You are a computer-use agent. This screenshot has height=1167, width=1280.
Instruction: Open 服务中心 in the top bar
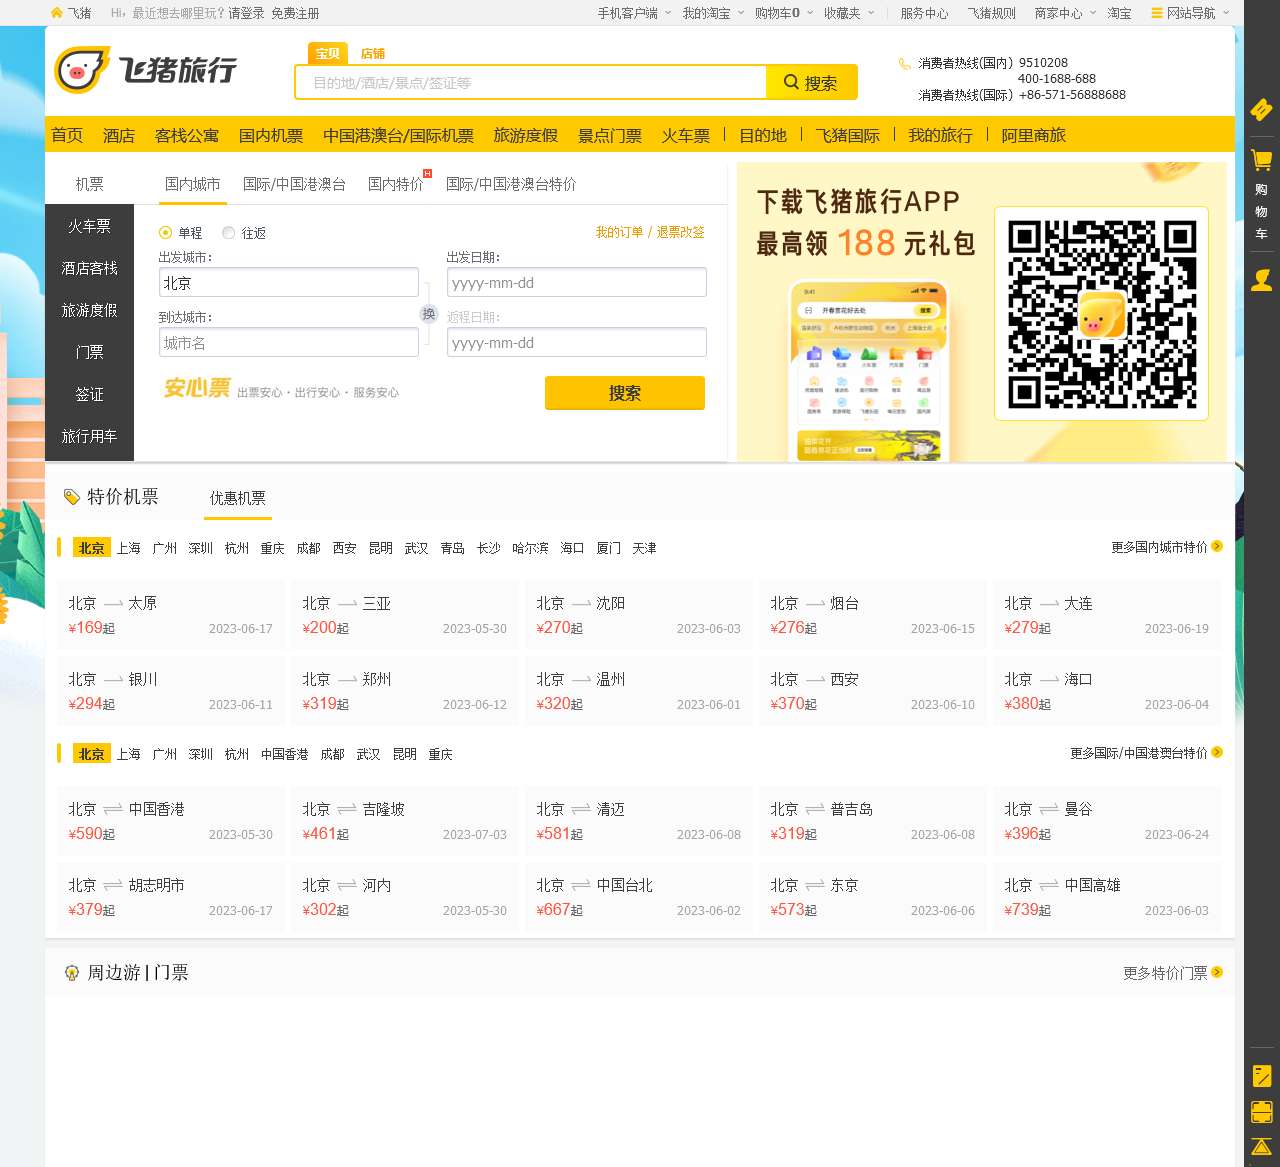click(924, 13)
